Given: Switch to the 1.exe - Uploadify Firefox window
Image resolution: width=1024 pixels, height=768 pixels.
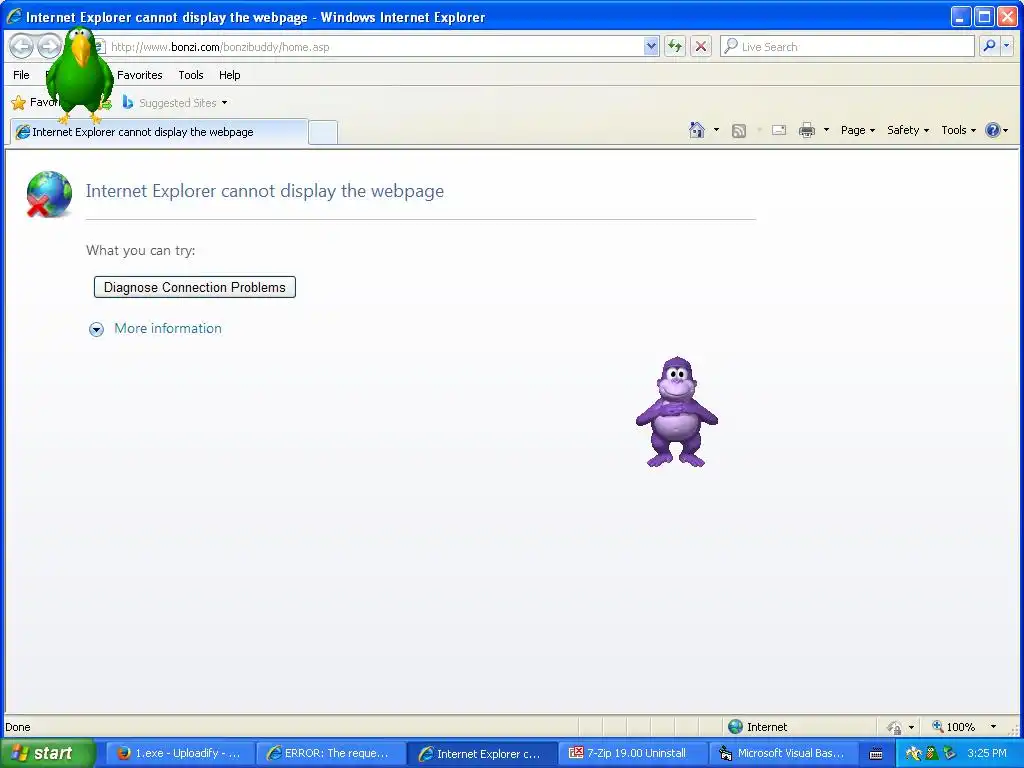Looking at the screenshot, I should point(179,753).
